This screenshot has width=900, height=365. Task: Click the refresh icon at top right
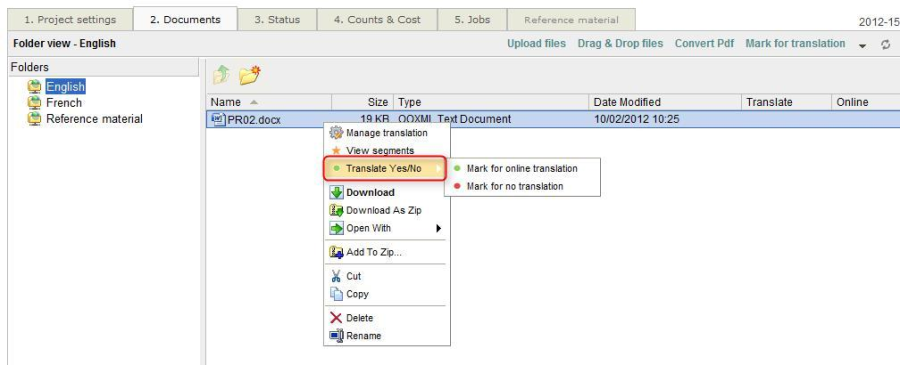pos(886,45)
